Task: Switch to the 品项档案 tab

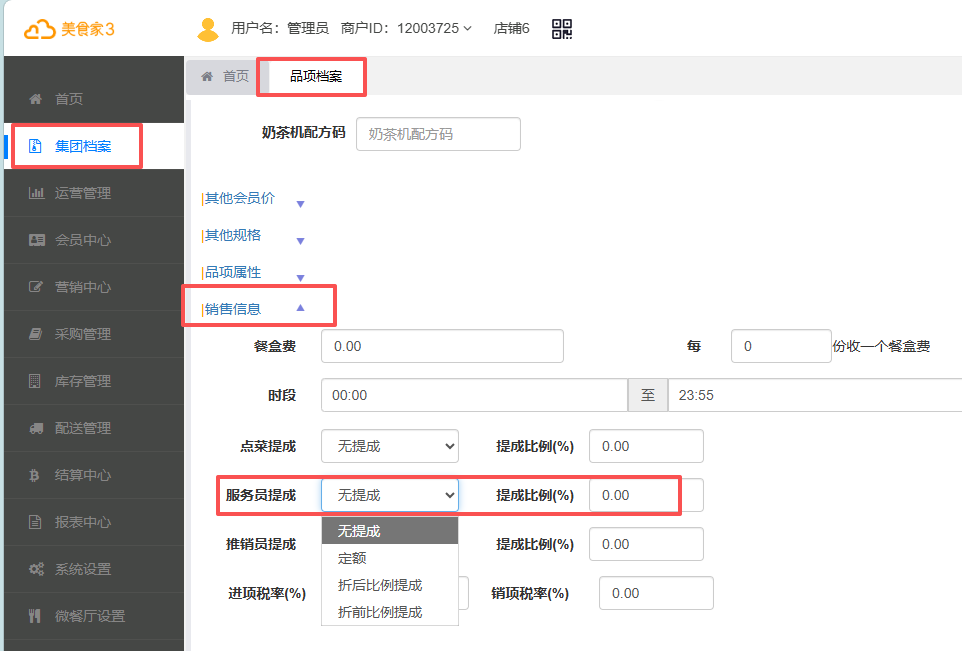Action: click(x=316, y=76)
